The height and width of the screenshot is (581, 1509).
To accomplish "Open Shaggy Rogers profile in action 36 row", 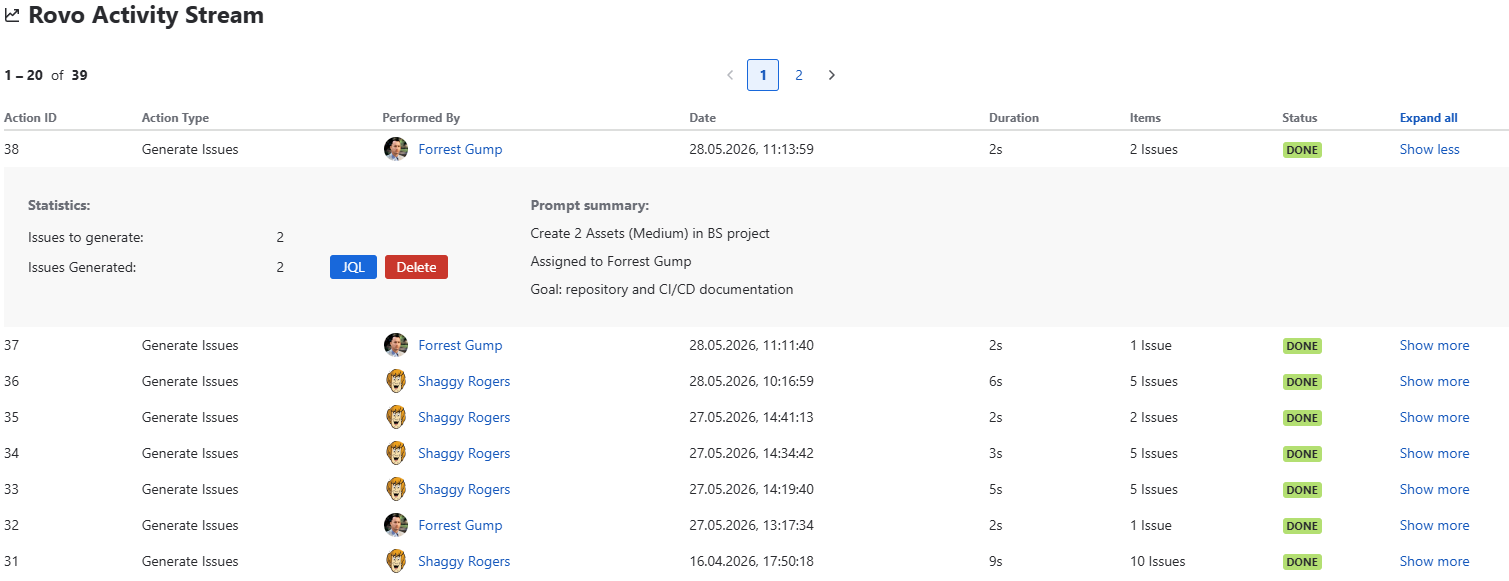I will (x=464, y=381).
